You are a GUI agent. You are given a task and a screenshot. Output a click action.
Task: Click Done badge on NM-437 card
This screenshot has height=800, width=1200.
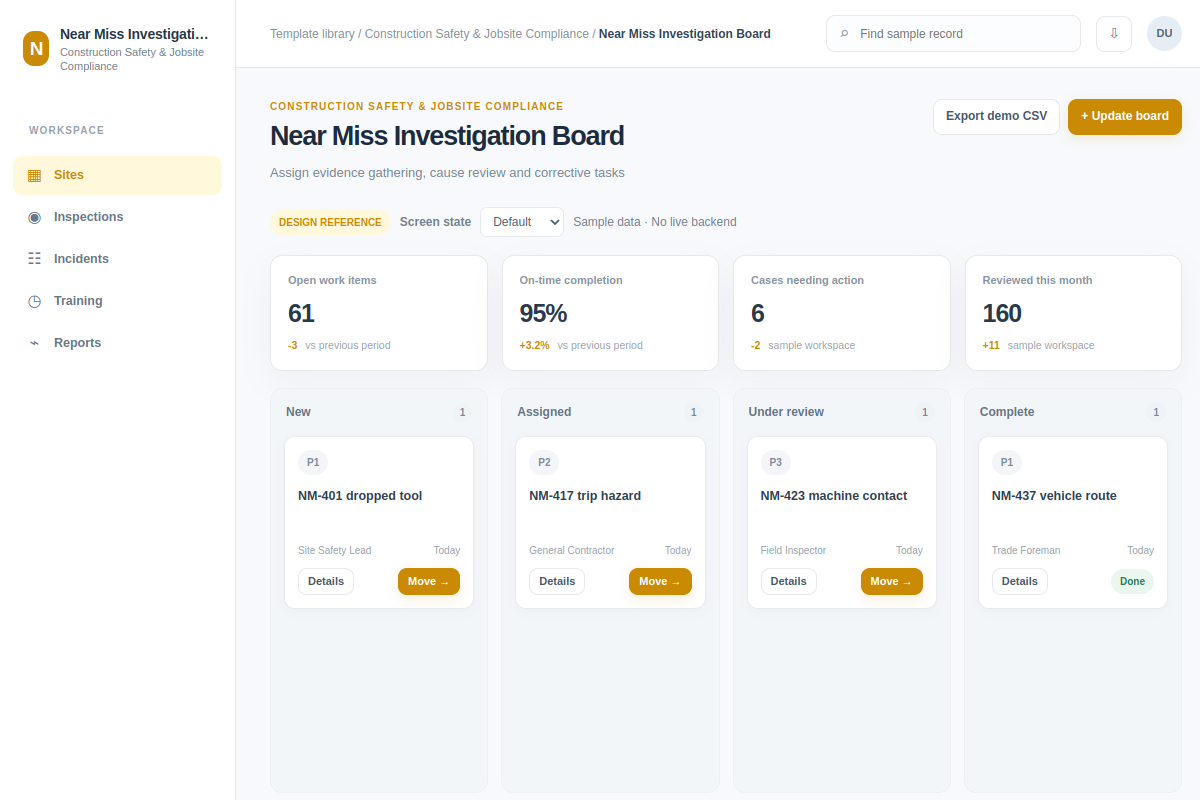point(1132,581)
